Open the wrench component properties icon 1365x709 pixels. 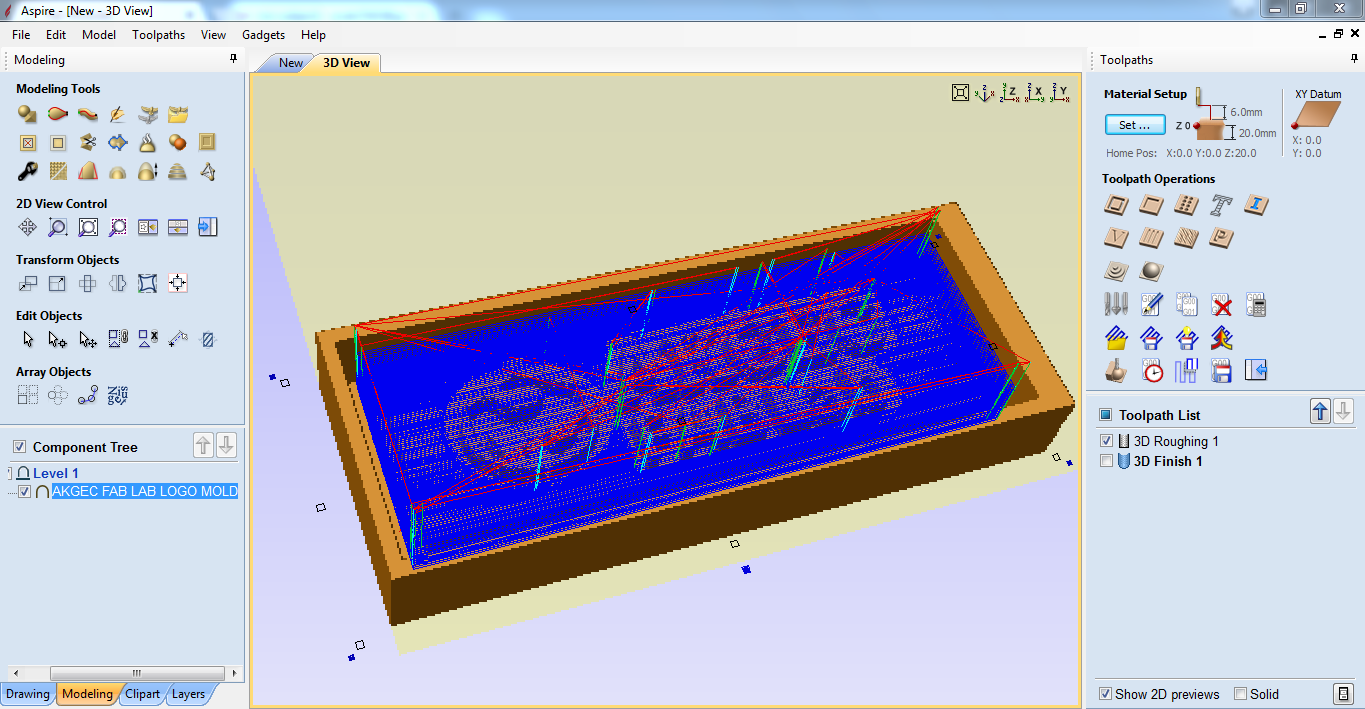[28, 171]
